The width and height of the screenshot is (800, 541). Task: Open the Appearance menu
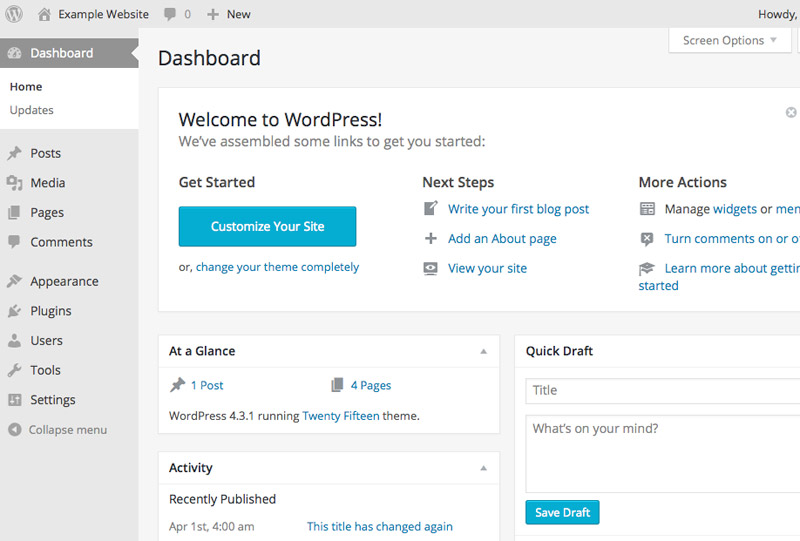coord(64,282)
